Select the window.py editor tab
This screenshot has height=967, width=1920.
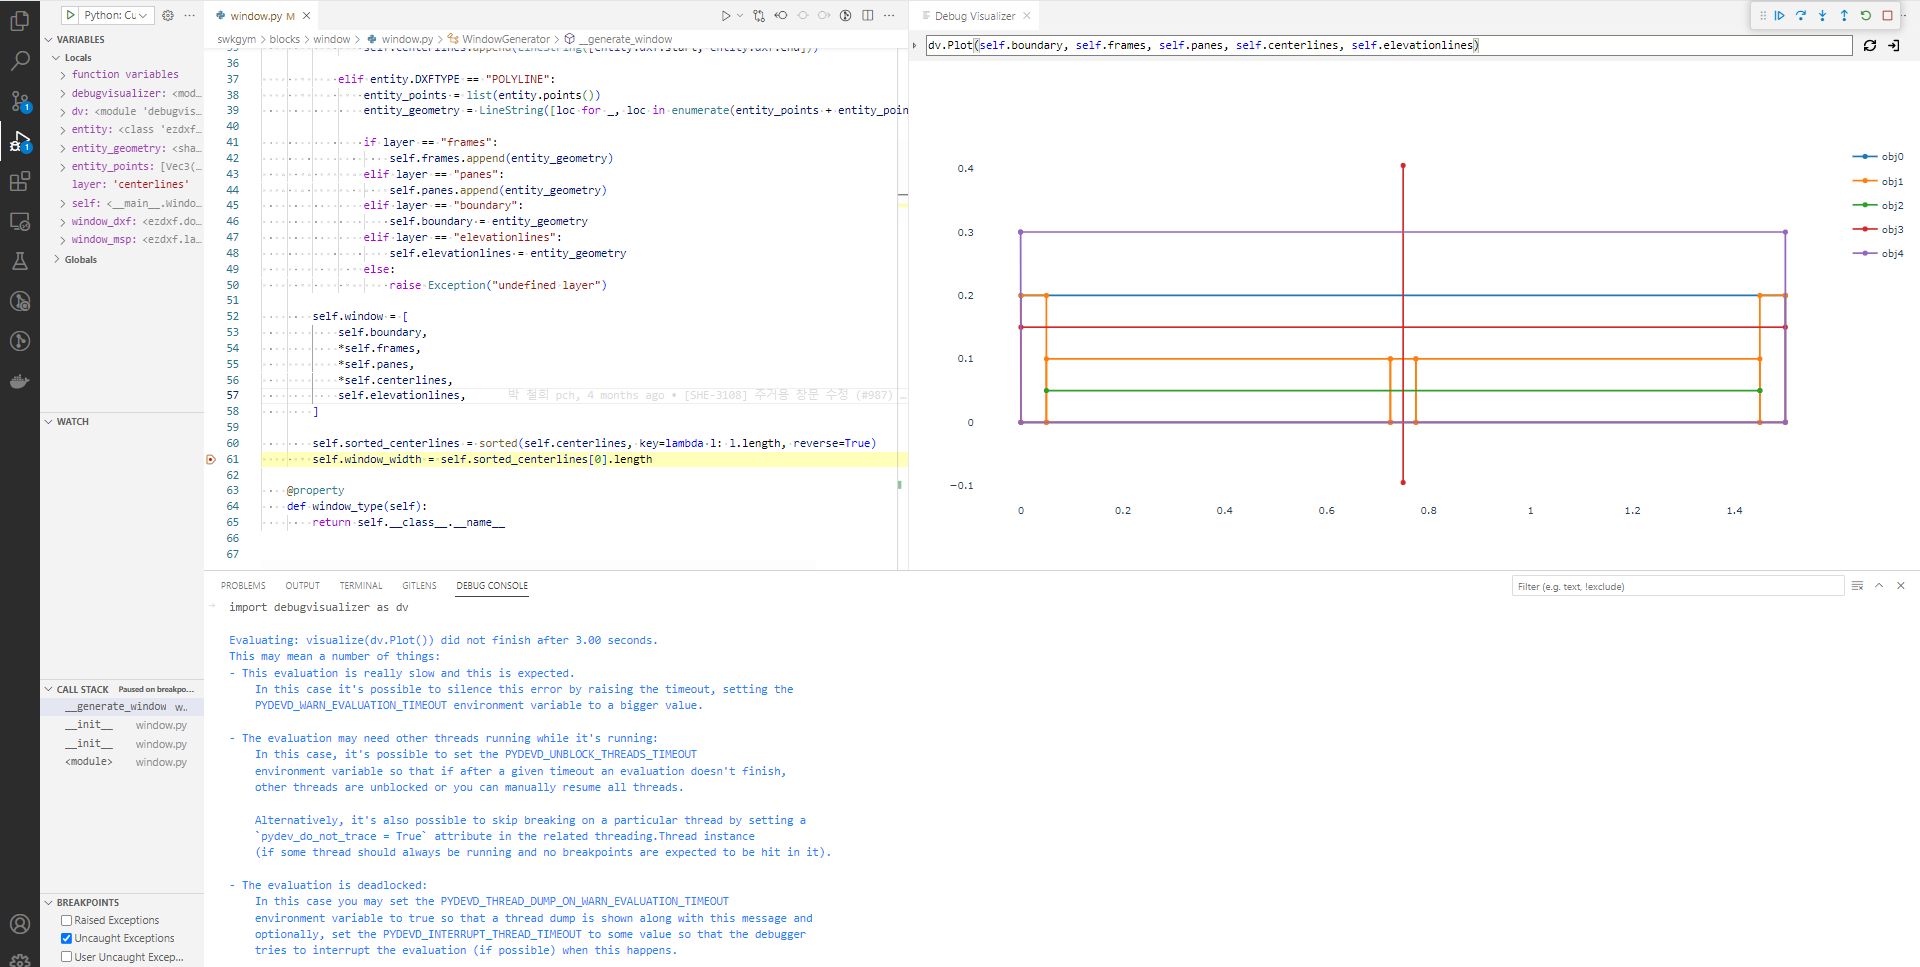coord(262,16)
